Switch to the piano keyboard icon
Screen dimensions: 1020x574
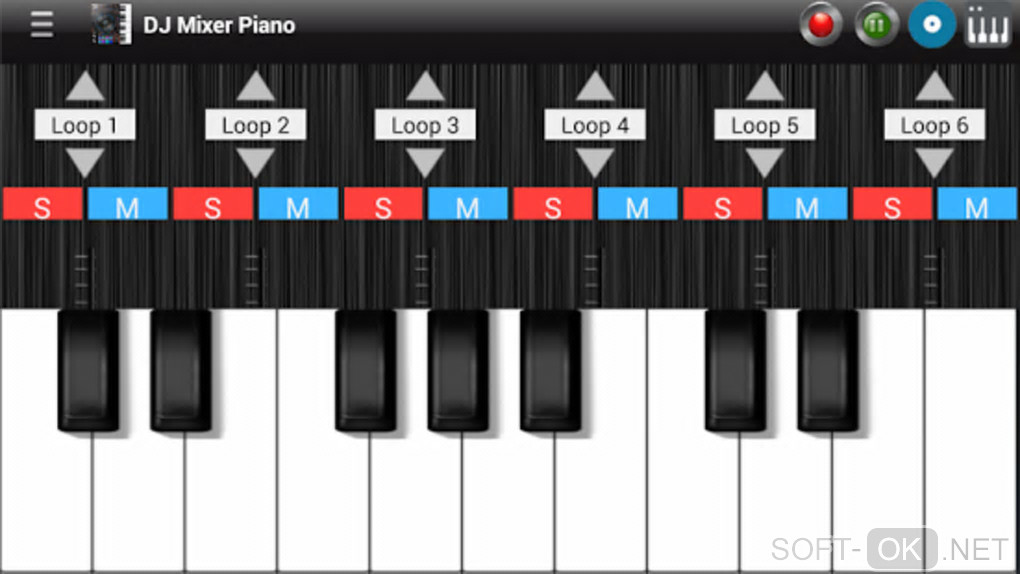coord(987,26)
